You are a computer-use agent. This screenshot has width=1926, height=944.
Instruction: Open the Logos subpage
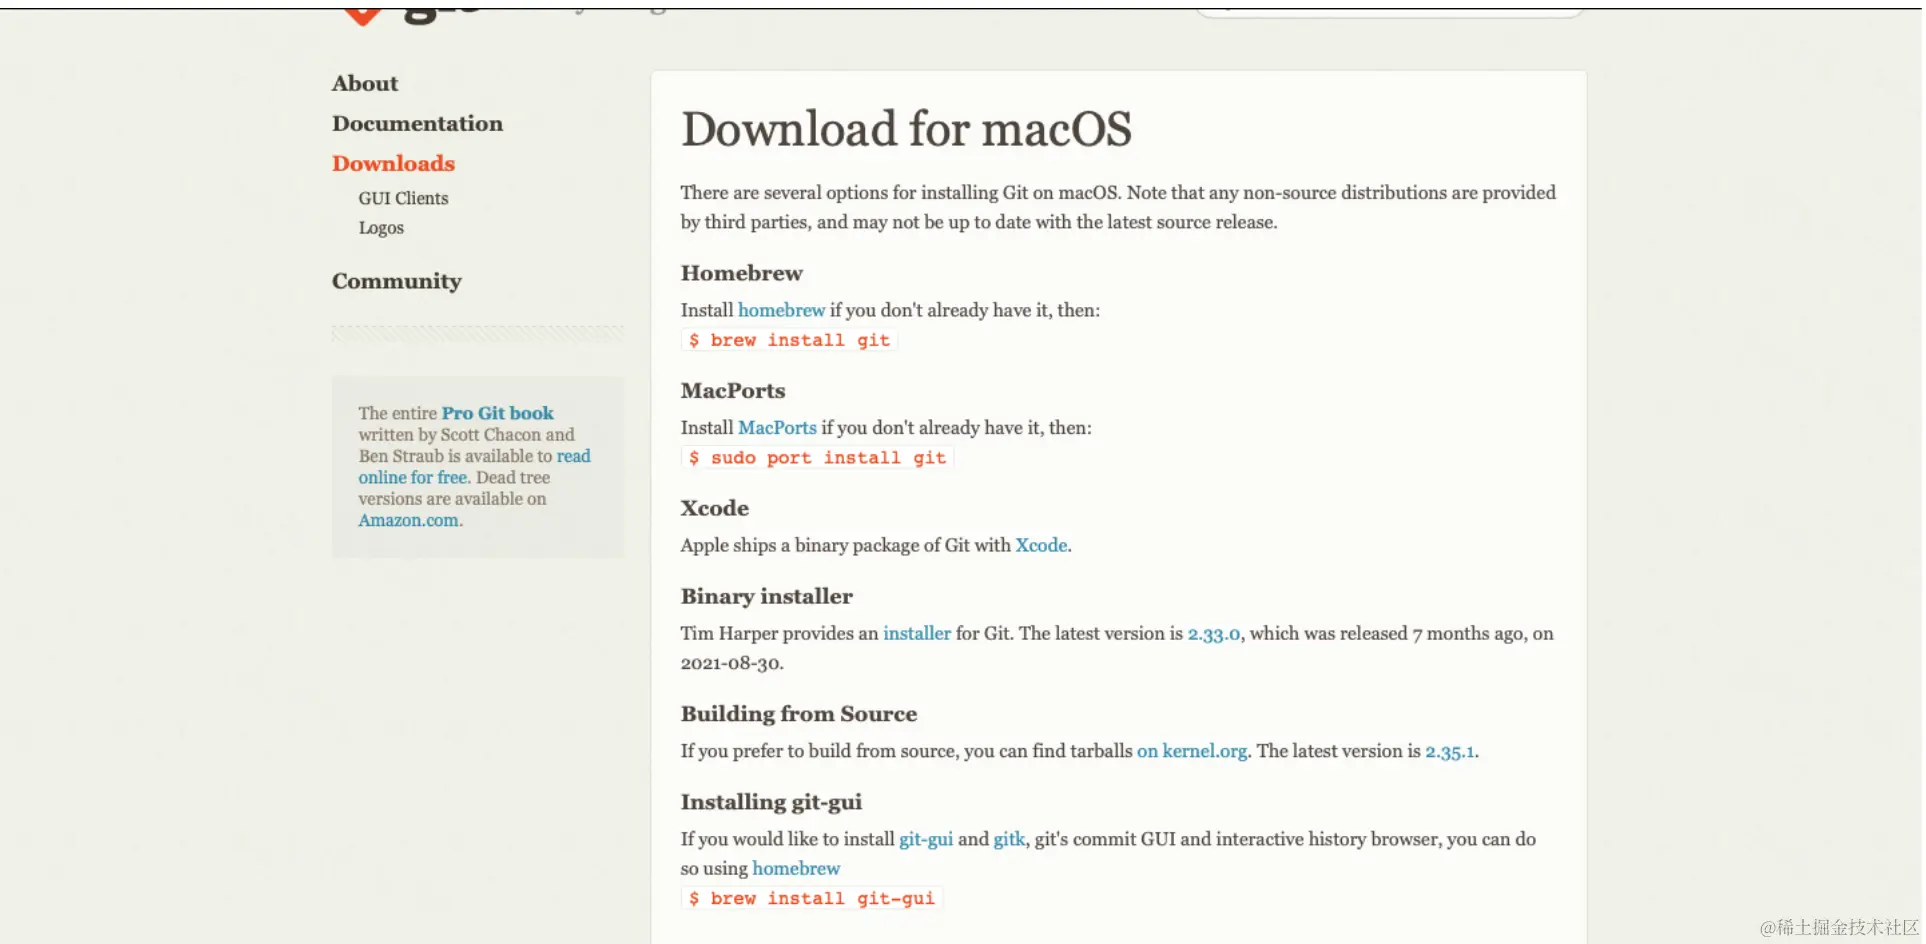coord(381,228)
